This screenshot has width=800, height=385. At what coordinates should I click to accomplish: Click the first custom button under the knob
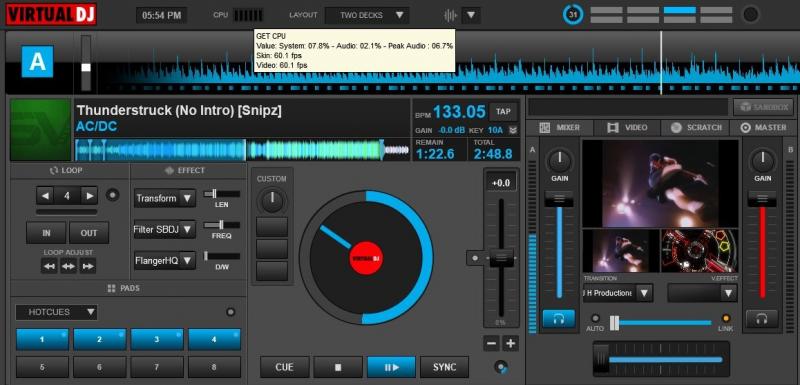272,227
